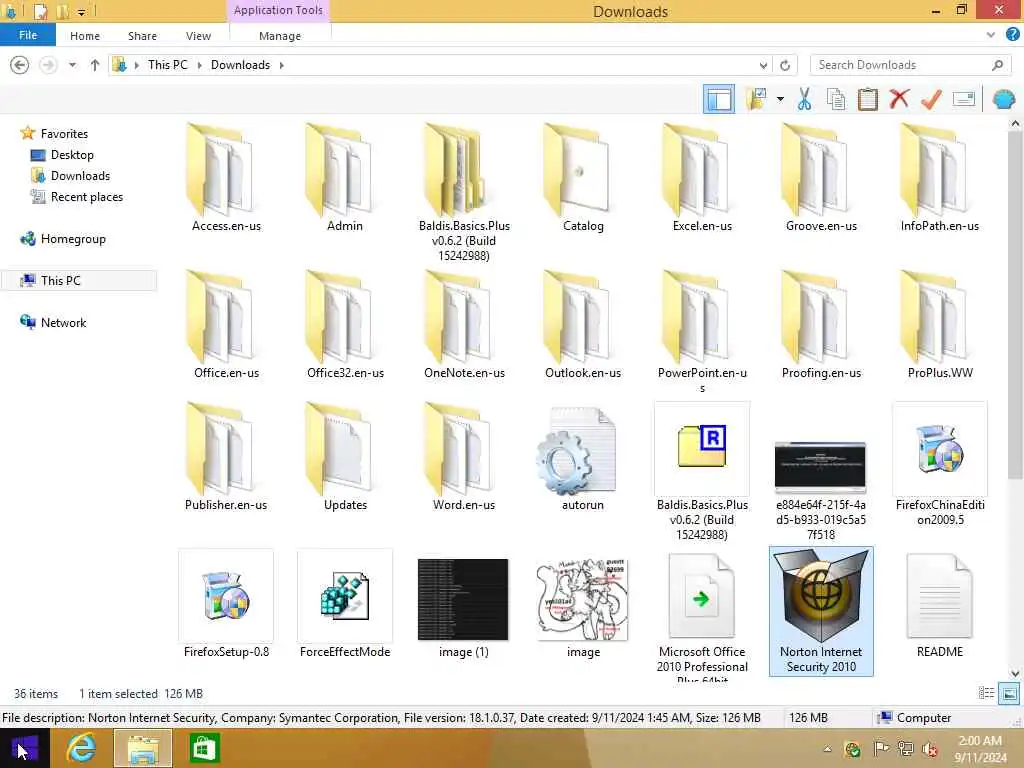Image resolution: width=1024 pixels, height=768 pixels.
Task: Click the Paste clipboard icon
Action: click(x=867, y=100)
